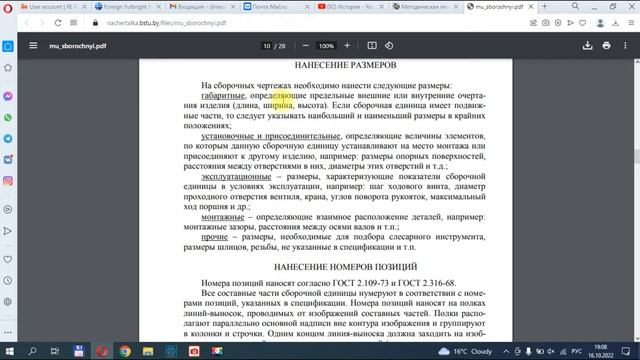This screenshot has height=360, width=640.
Task: Open Telegram in Opera sidebar
Action: tap(8, 138)
